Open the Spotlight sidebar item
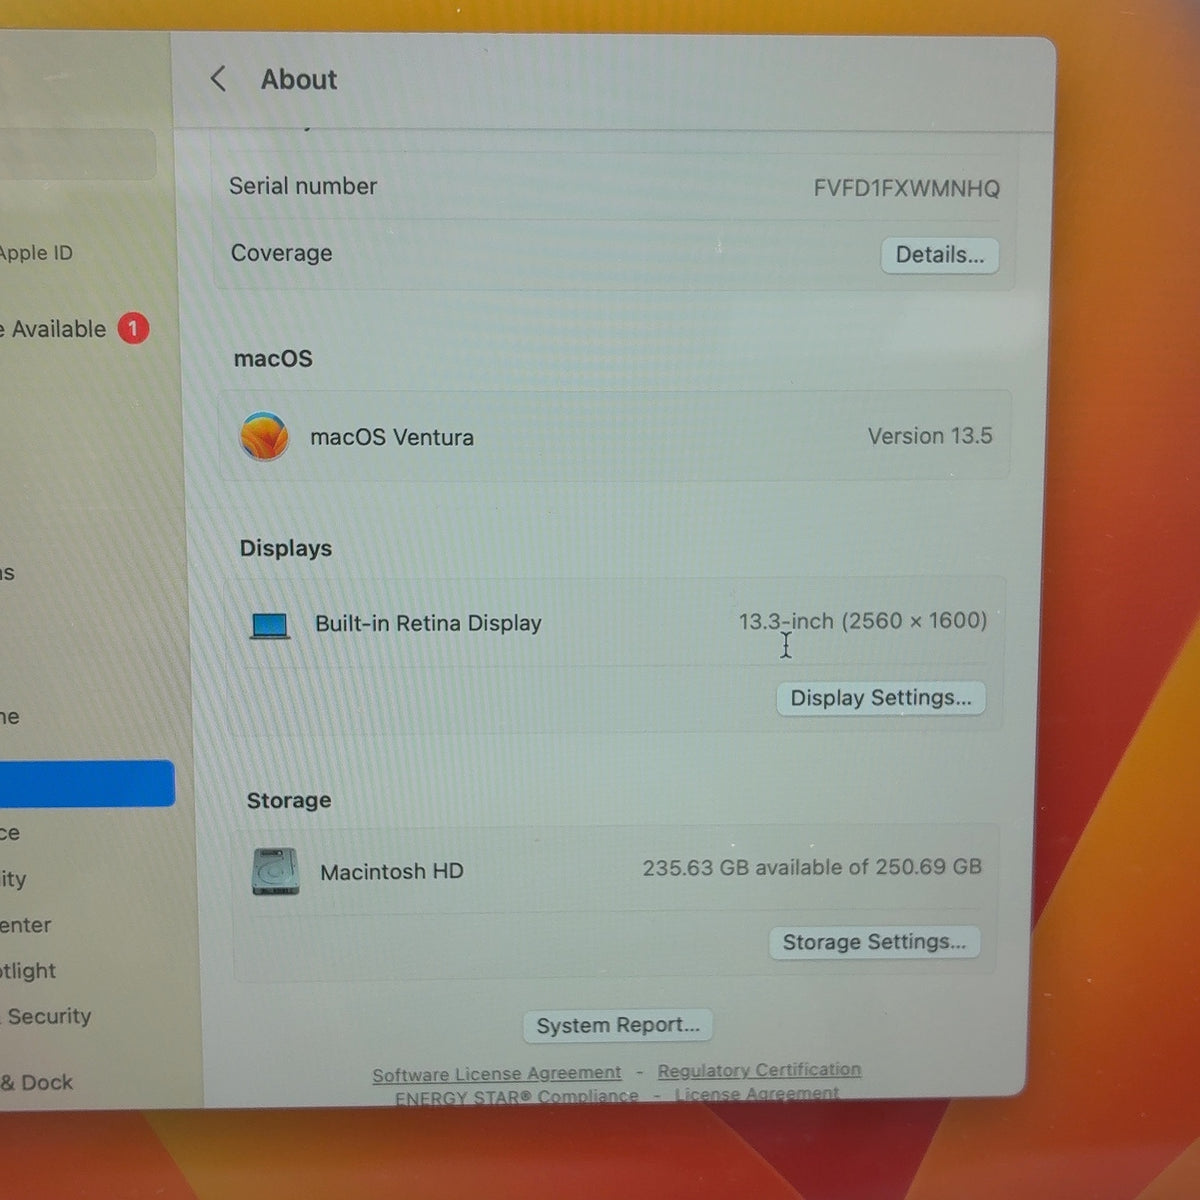The height and width of the screenshot is (1200, 1200). [x=28, y=971]
